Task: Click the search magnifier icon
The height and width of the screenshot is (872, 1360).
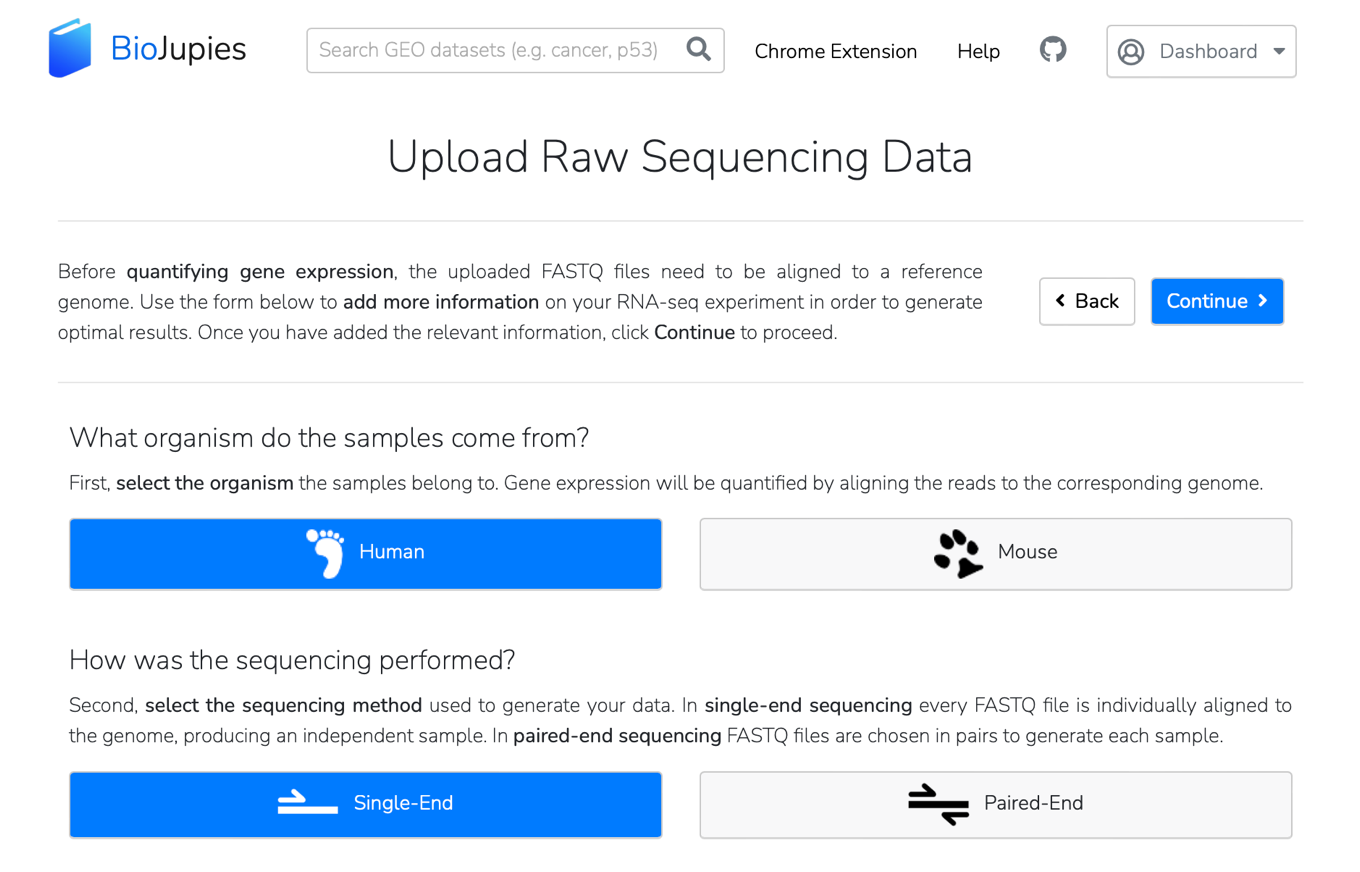Action: coord(698,50)
